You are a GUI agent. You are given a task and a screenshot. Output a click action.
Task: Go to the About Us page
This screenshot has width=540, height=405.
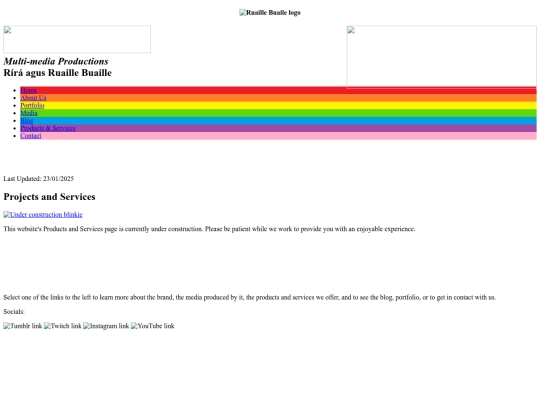[33, 98]
